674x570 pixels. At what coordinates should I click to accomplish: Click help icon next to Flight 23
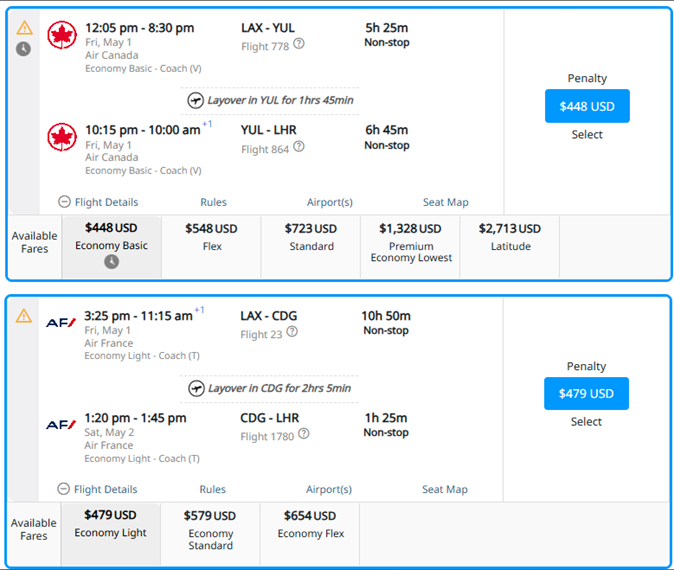coord(292,332)
